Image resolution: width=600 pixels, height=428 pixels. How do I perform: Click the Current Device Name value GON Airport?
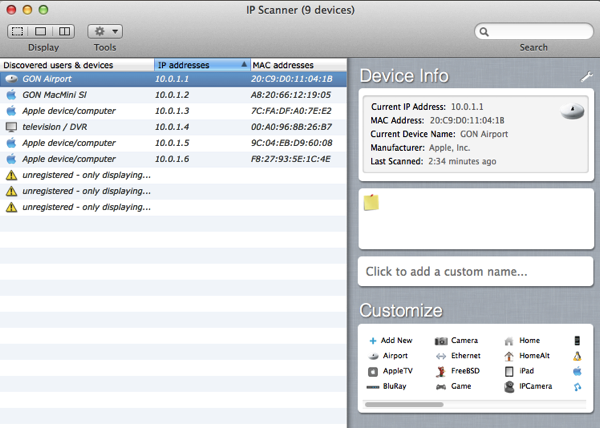pos(484,134)
